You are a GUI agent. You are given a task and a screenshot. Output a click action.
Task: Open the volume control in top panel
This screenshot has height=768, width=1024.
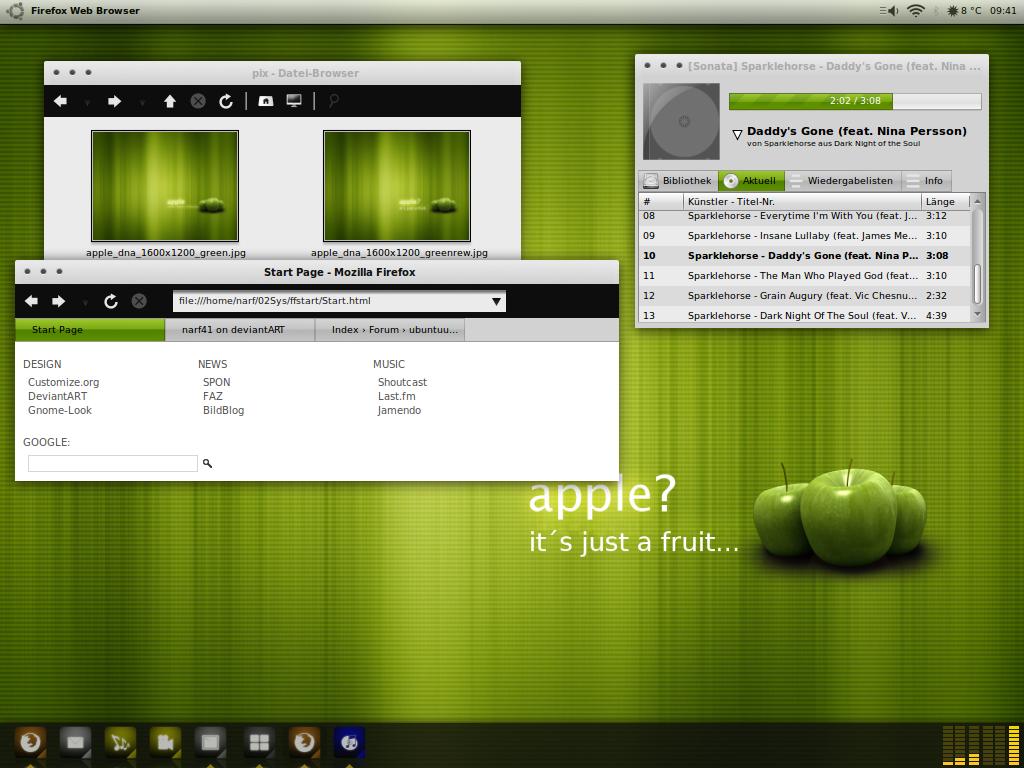[x=889, y=10]
